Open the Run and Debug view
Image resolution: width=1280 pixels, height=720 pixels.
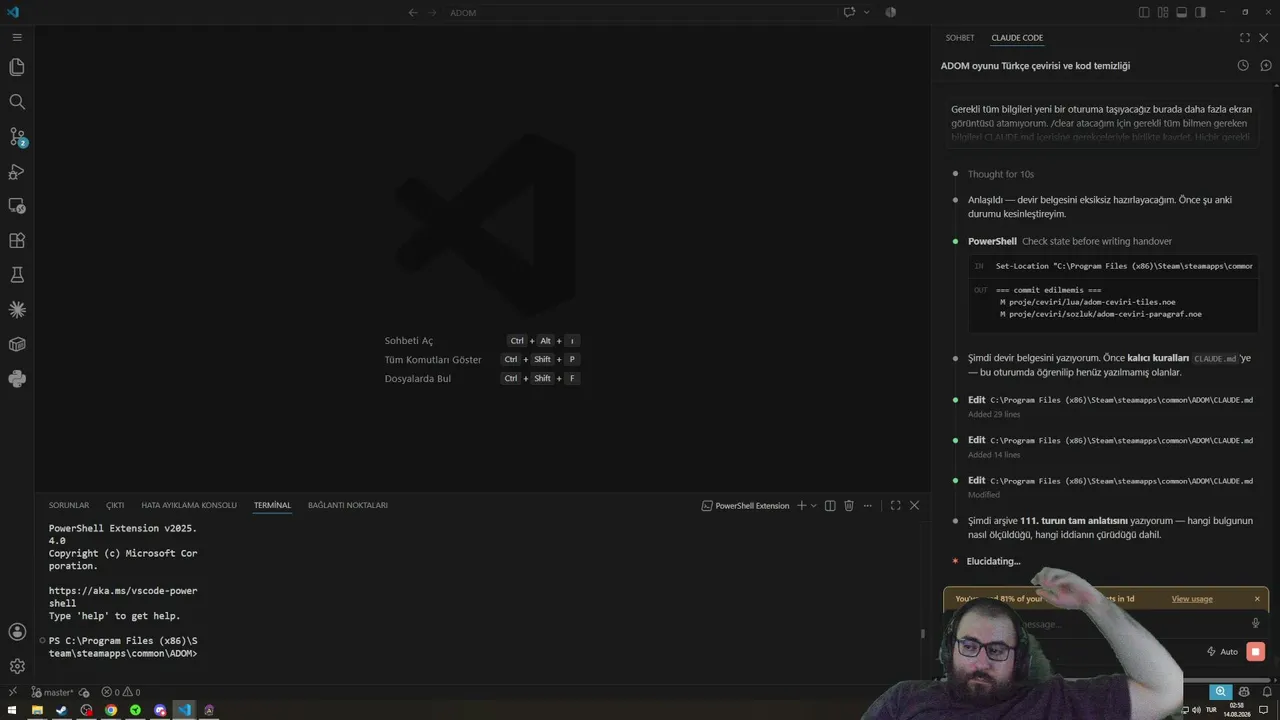pos(17,172)
